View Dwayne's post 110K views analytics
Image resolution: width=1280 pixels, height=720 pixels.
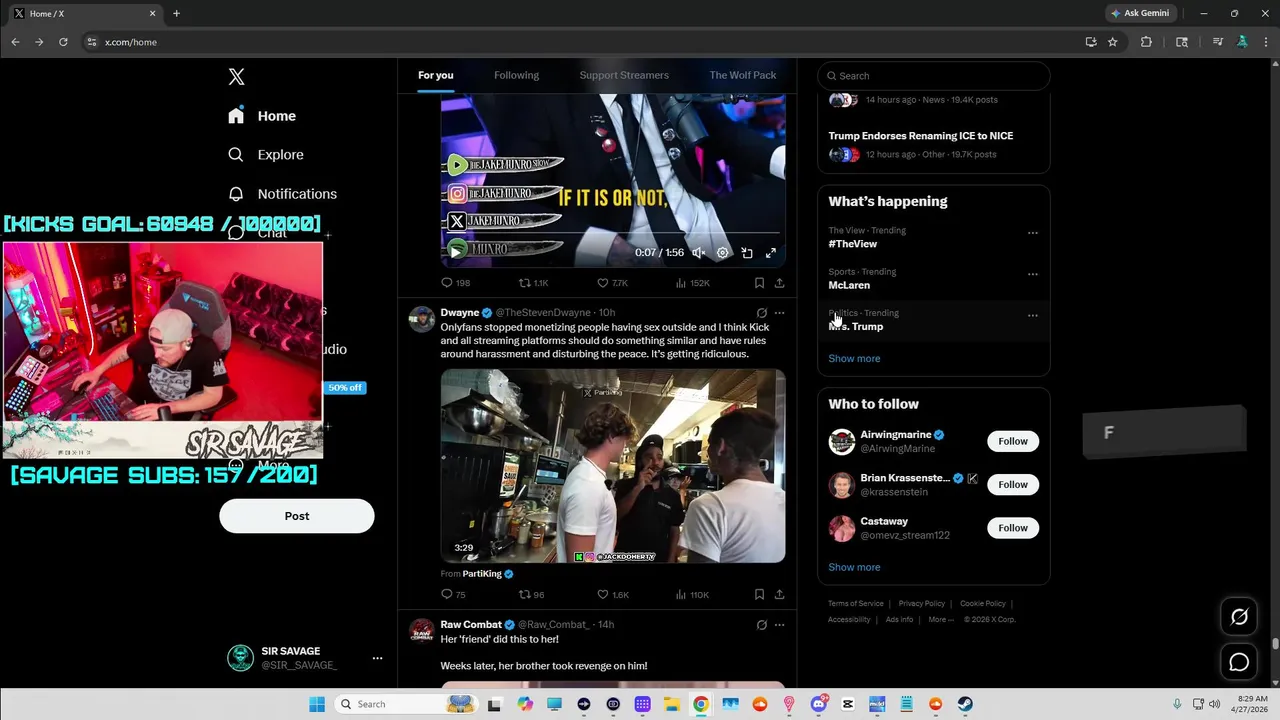692,595
